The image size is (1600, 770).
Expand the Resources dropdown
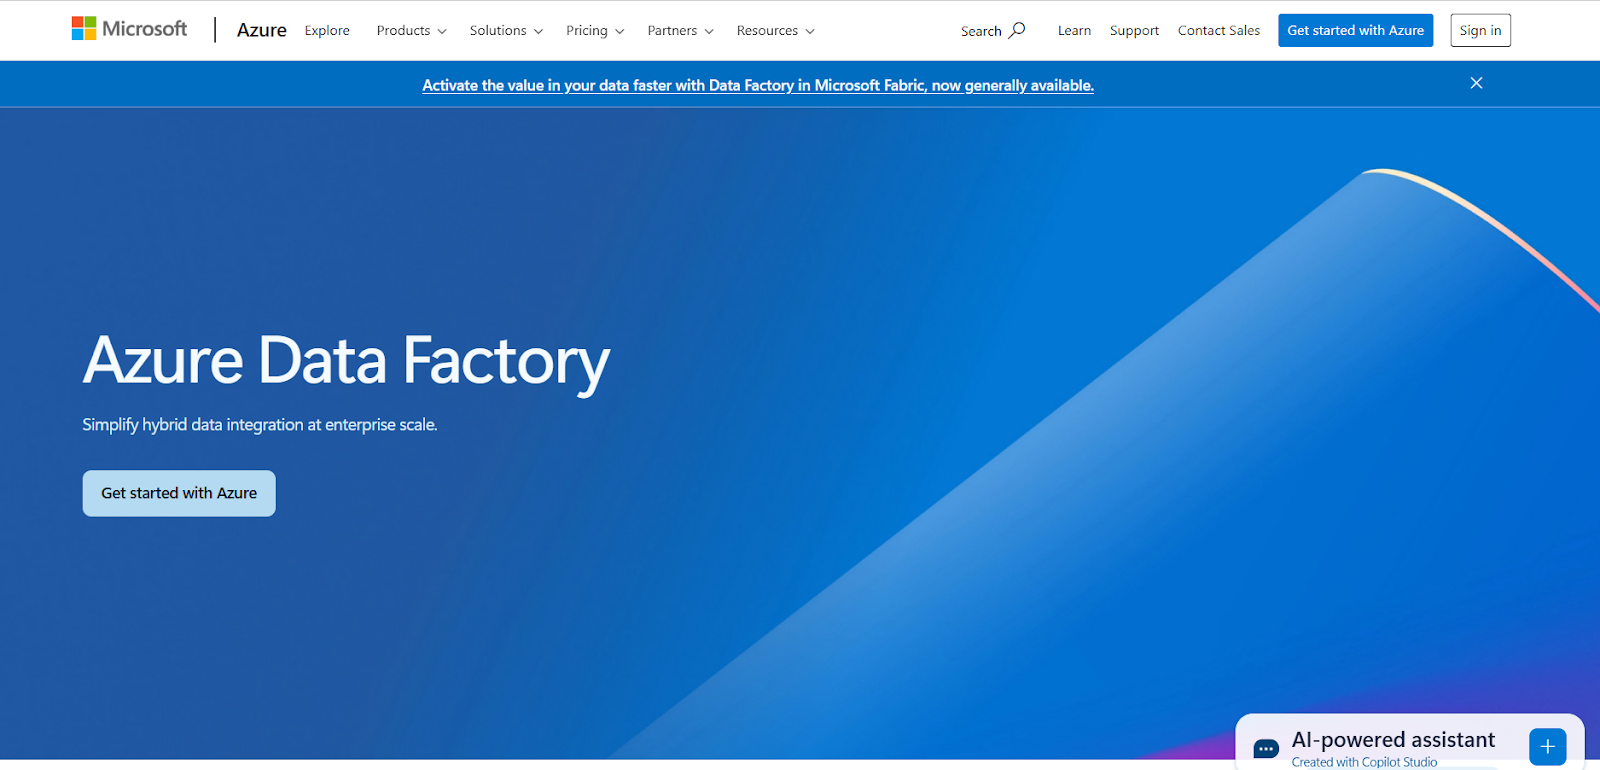point(775,31)
